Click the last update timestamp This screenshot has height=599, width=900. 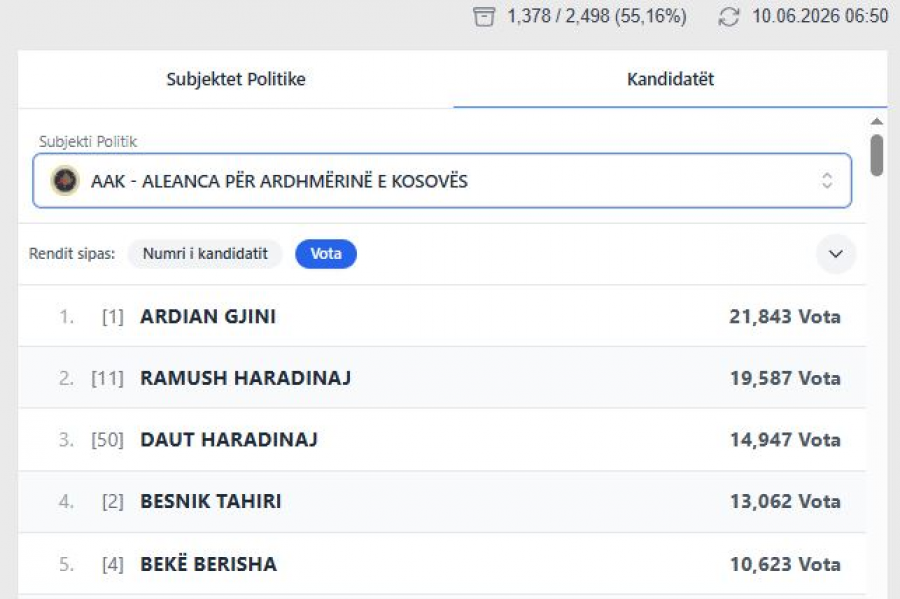pos(820,16)
